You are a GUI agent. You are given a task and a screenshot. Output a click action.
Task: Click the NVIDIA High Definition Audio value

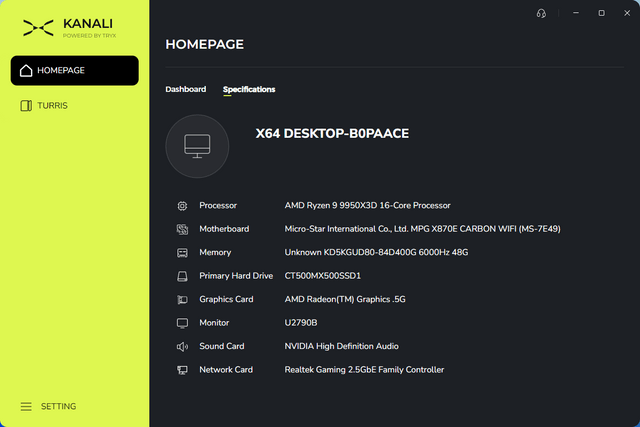[342, 346]
